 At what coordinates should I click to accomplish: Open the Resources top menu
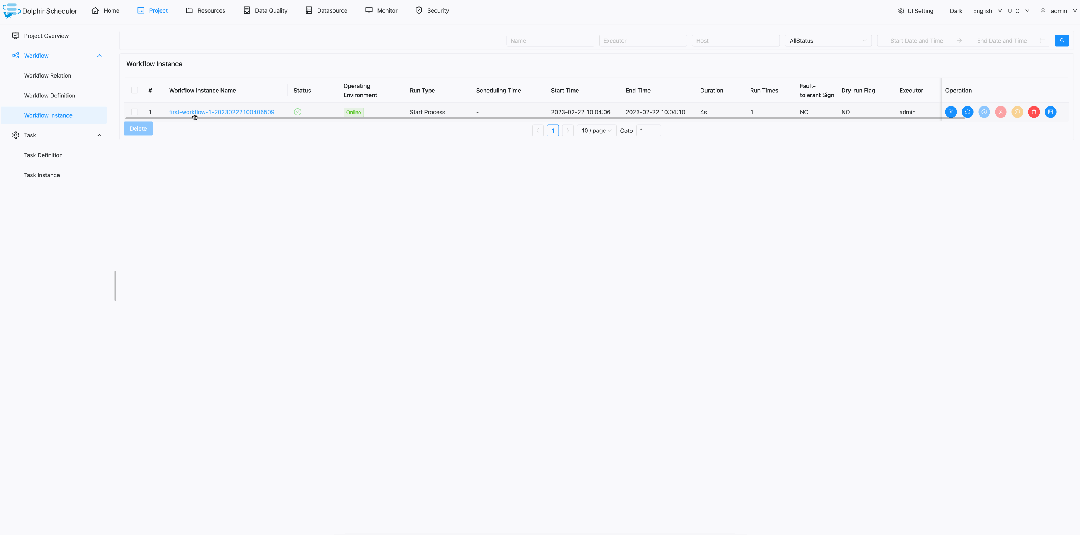[x=205, y=11]
